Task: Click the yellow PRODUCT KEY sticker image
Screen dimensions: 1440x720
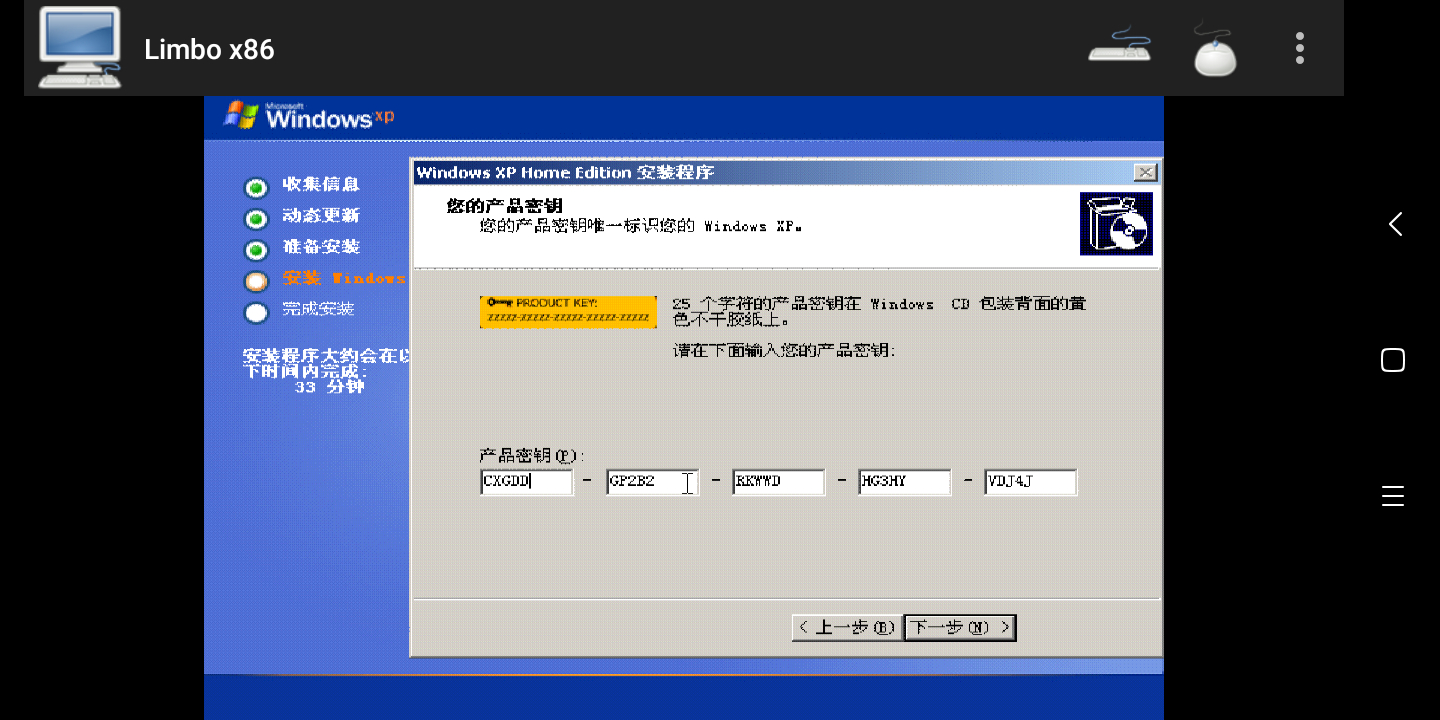Action: (568, 311)
